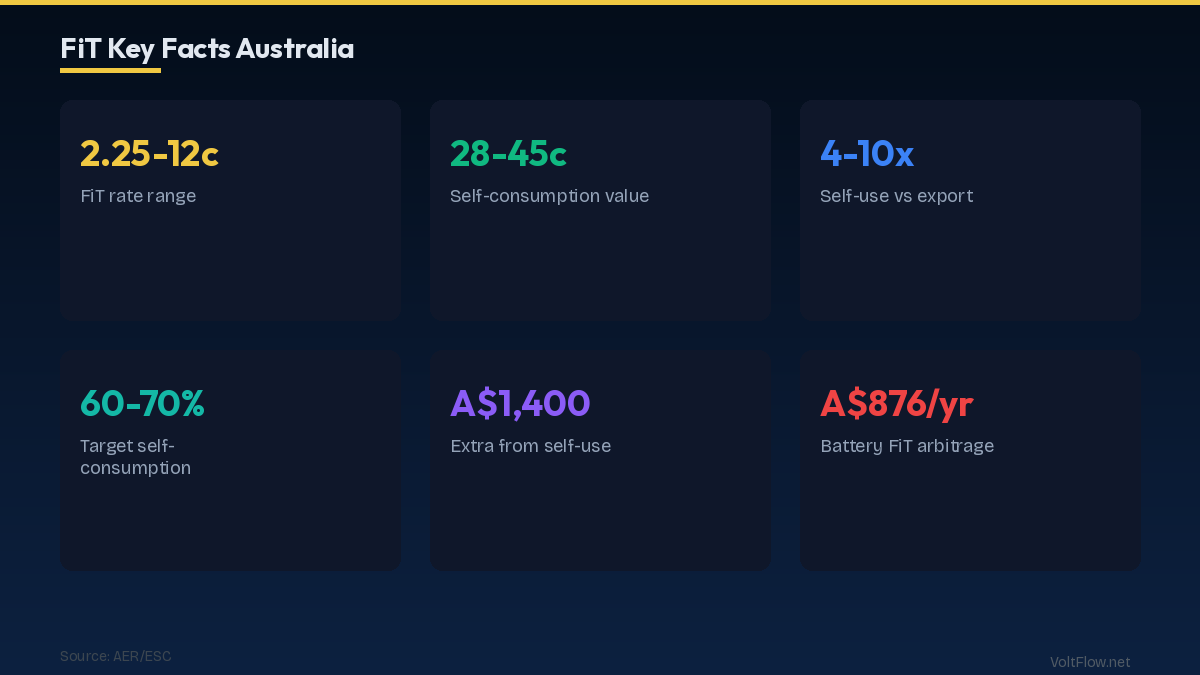Screen dimensions: 1200x675
Task: Click the "Target self-consumption" label
Action: point(135,457)
